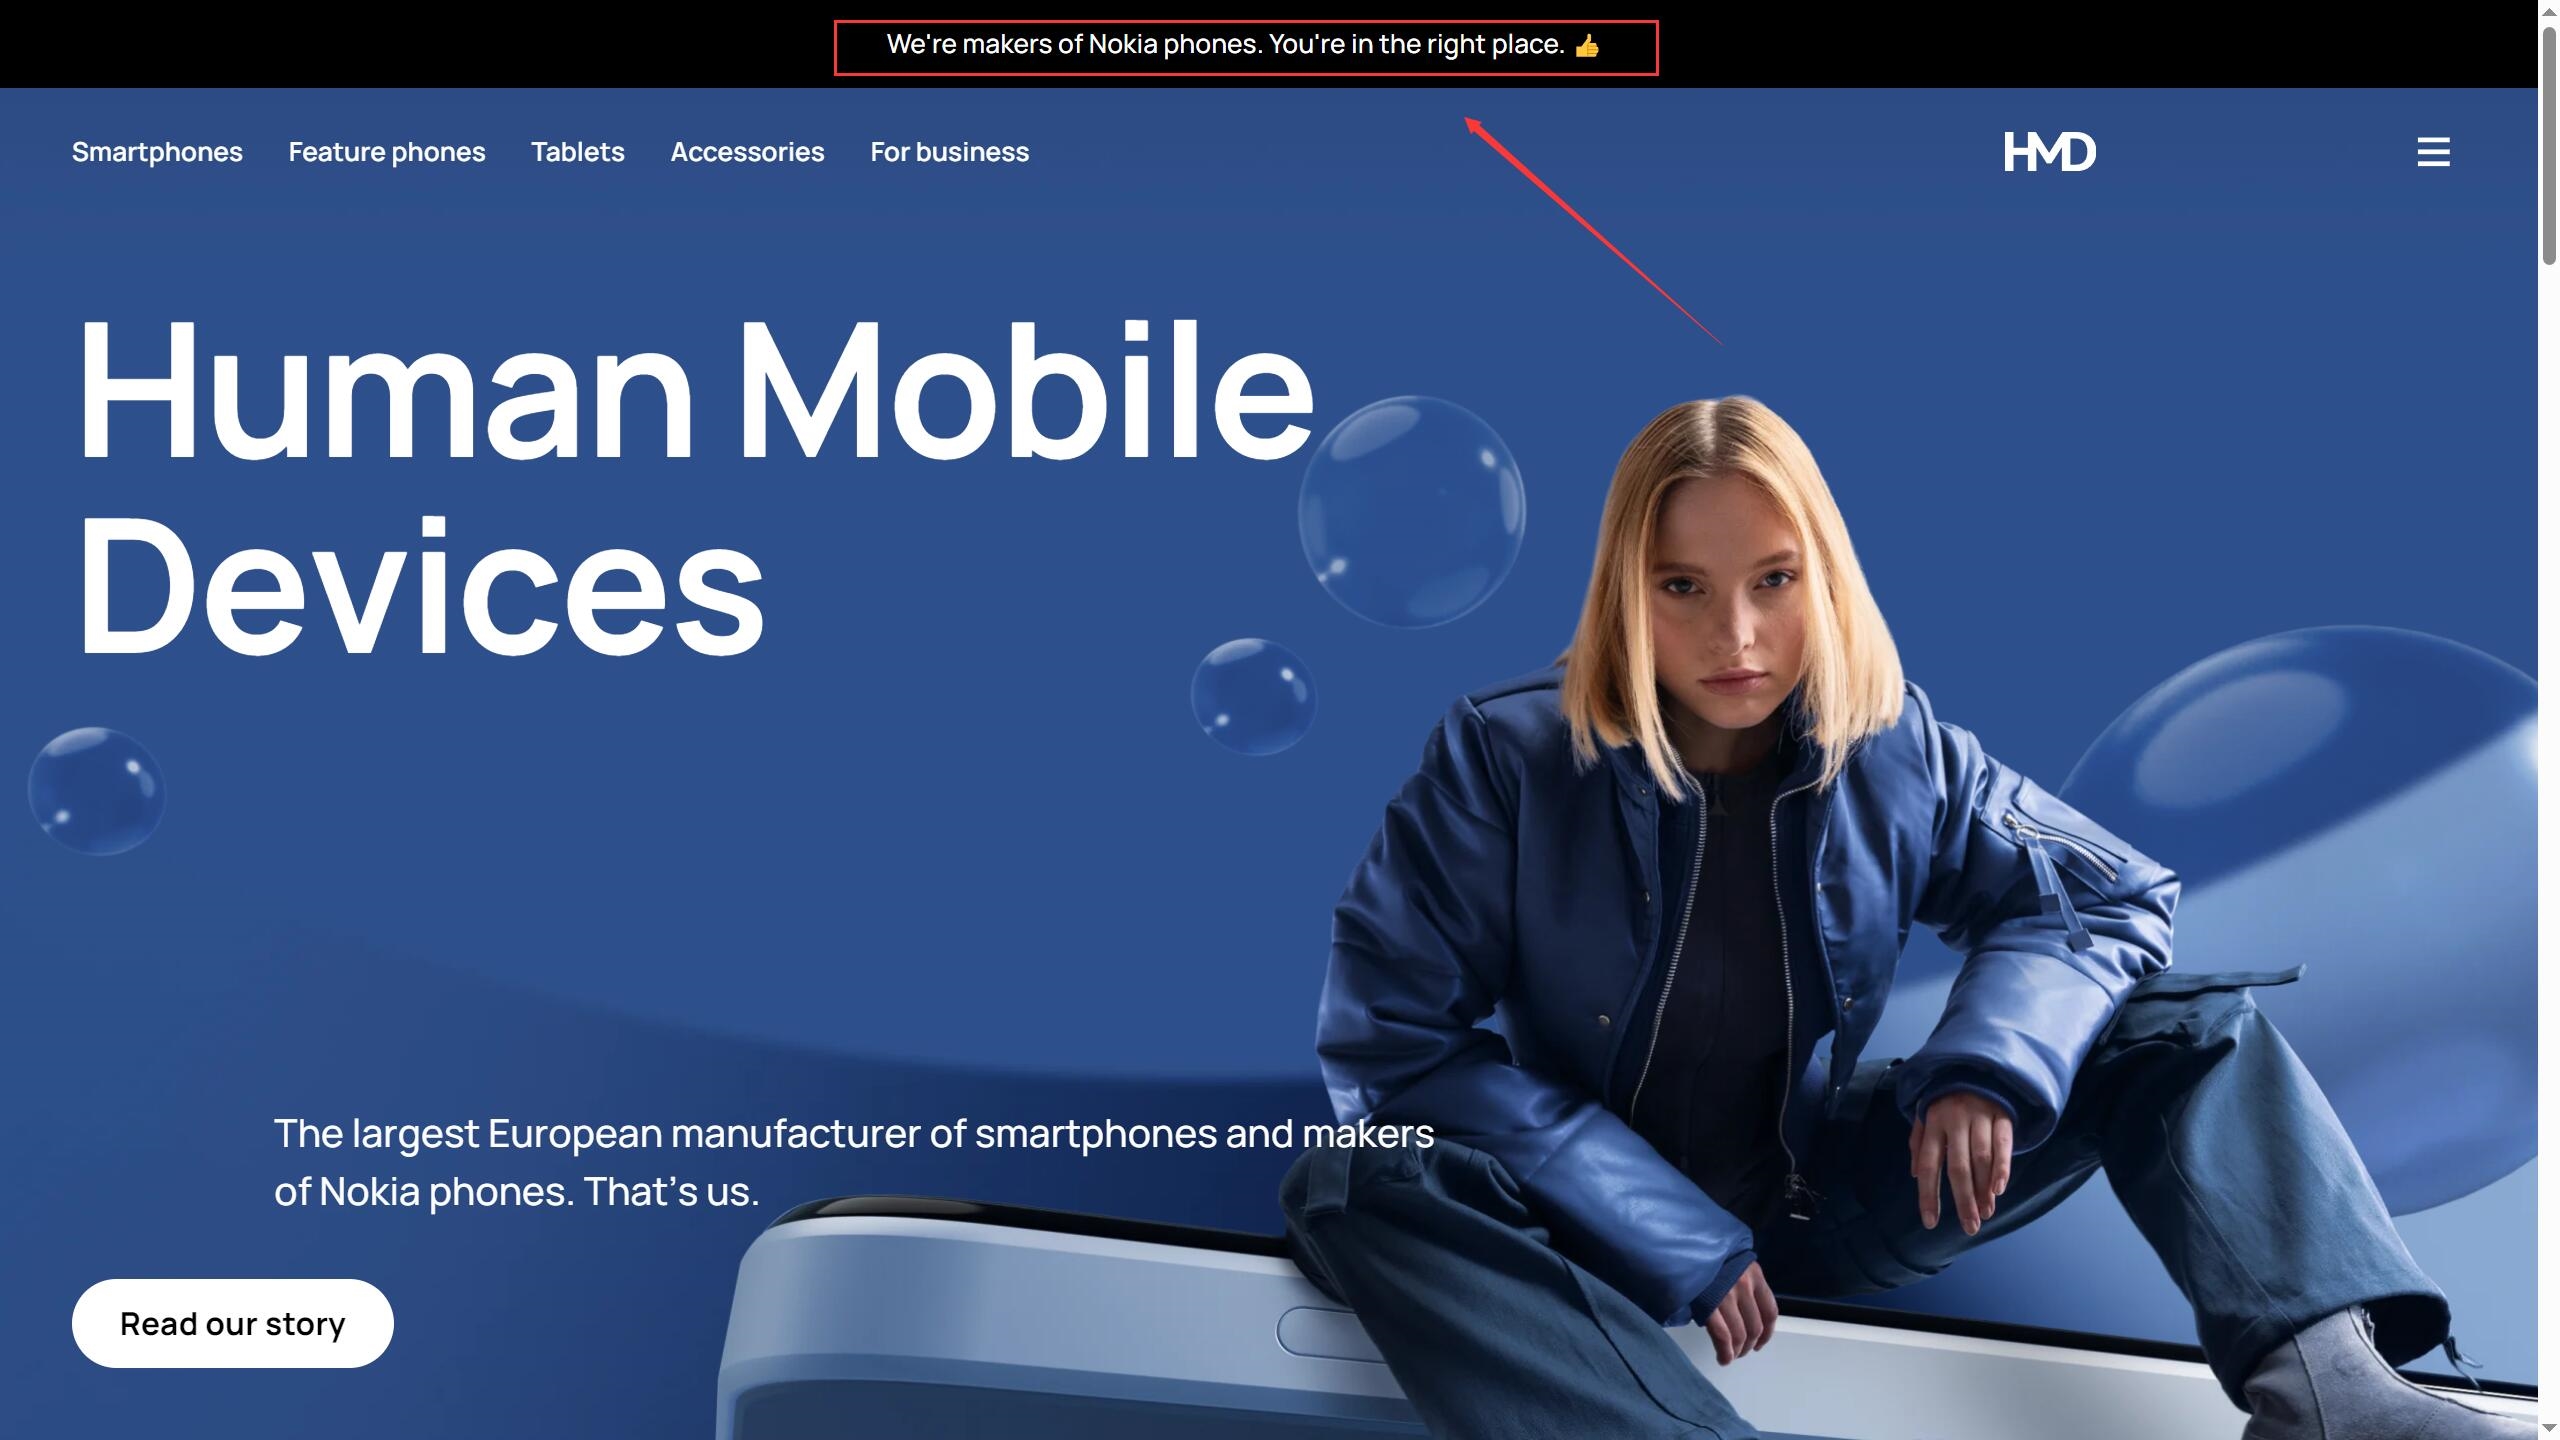The width and height of the screenshot is (2560, 1440).
Task: Click the large bubble beside headline
Action: (x=1412, y=511)
